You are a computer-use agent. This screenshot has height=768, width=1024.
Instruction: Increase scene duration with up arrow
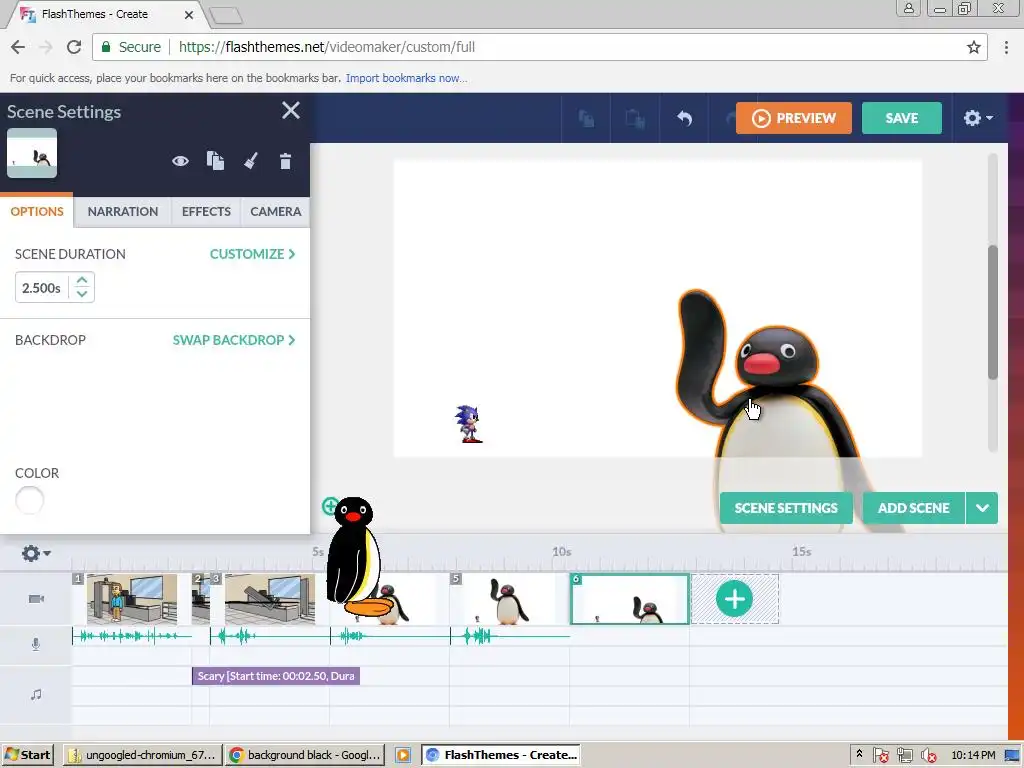point(82,280)
